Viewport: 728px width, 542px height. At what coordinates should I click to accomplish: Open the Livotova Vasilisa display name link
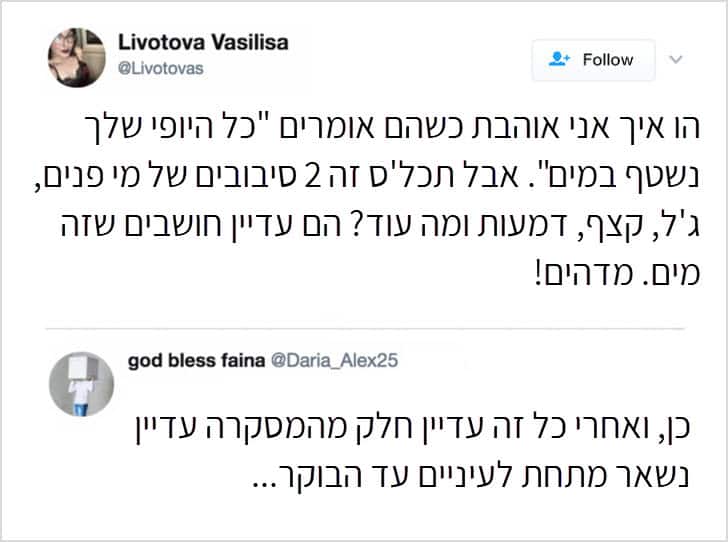(201, 44)
